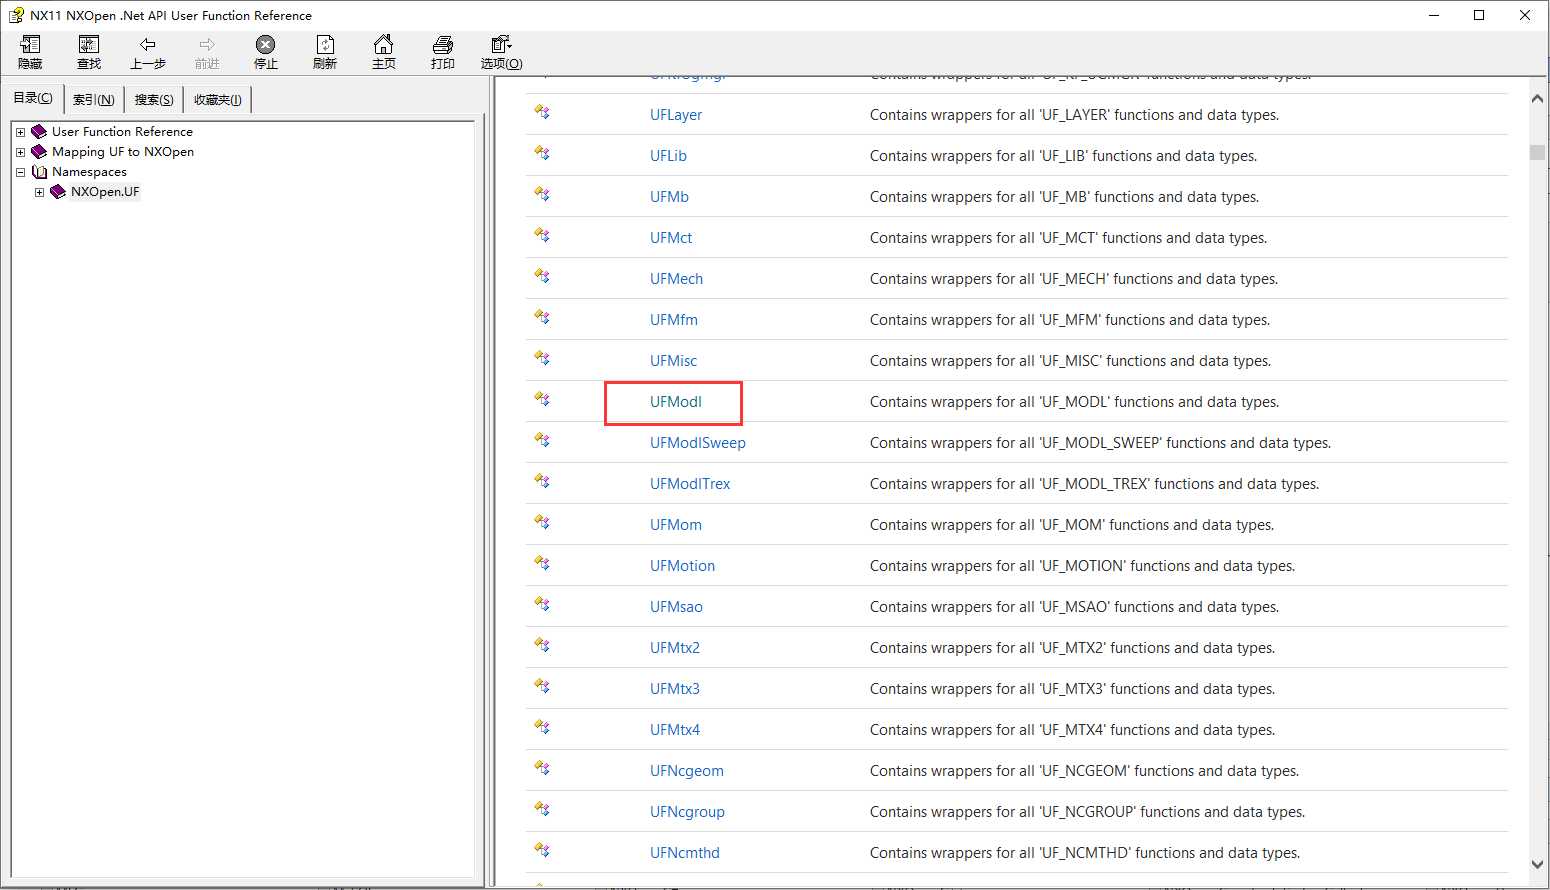1550x890 pixels.
Task: Open the UFMtx2 class link
Action: (x=675, y=648)
